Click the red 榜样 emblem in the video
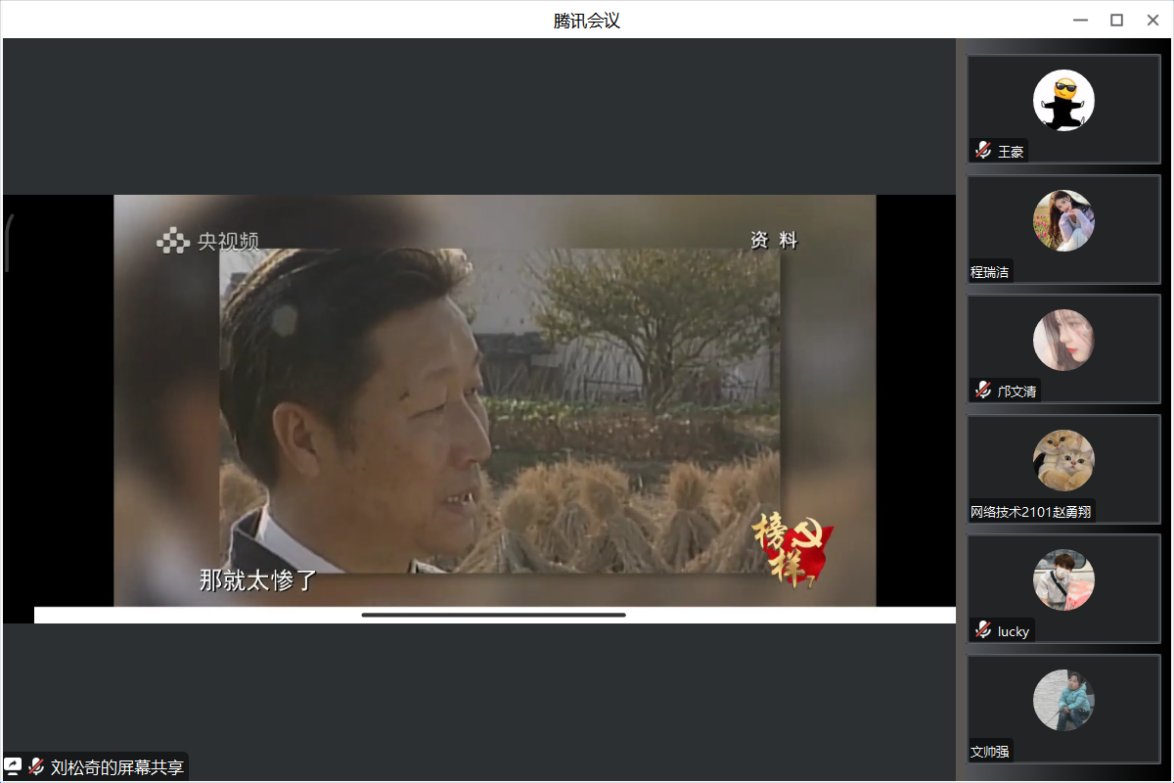This screenshot has height=783, width=1174. (x=792, y=550)
